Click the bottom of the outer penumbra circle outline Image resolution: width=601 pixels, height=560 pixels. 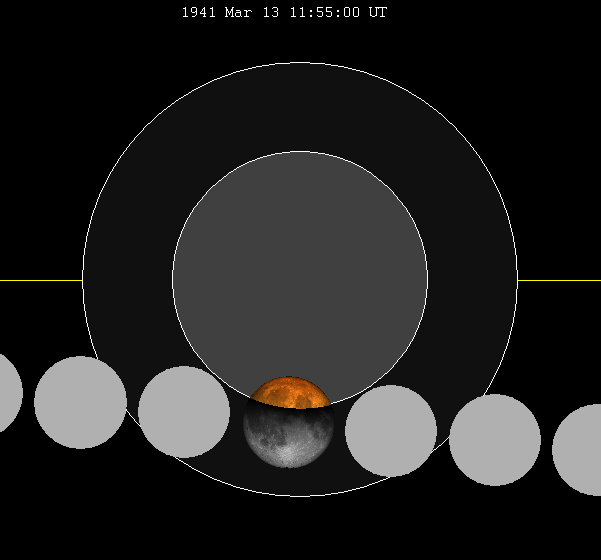coord(300,496)
